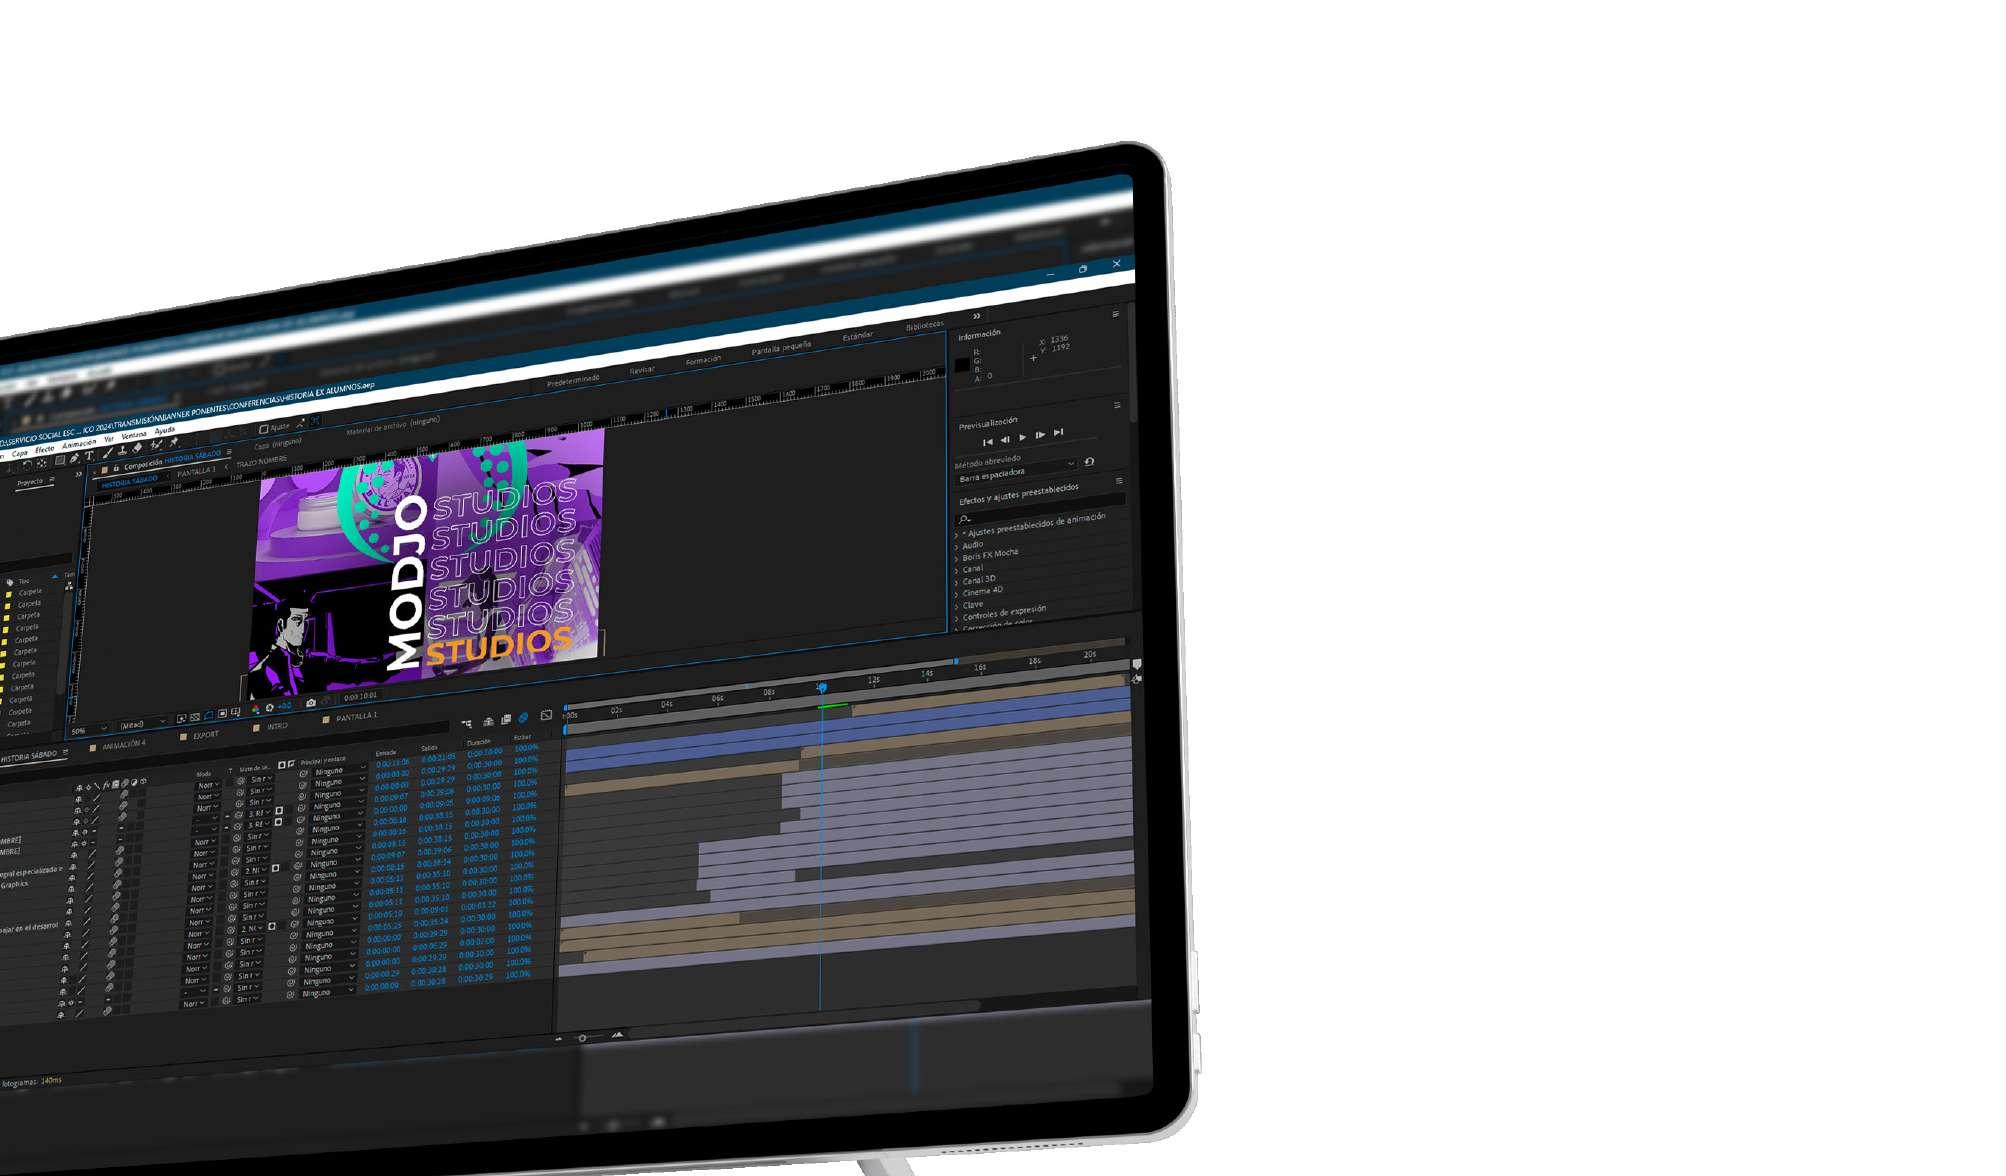
Task: Click the current-time indicator on timeline
Action: [x=821, y=688]
